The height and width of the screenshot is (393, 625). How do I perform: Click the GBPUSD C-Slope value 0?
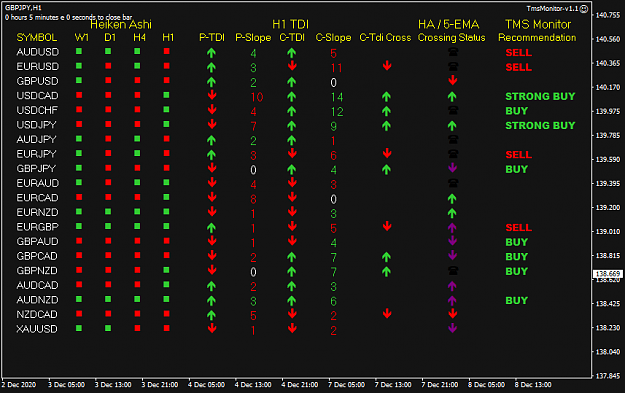(x=333, y=83)
